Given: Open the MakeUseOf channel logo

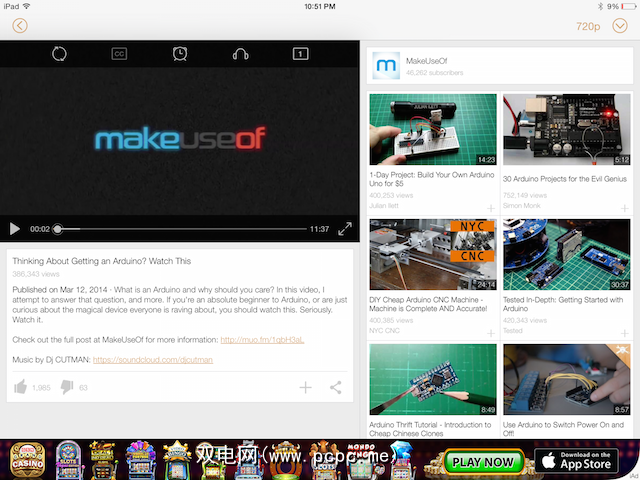Looking at the screenshot, I should pos(386,65).
